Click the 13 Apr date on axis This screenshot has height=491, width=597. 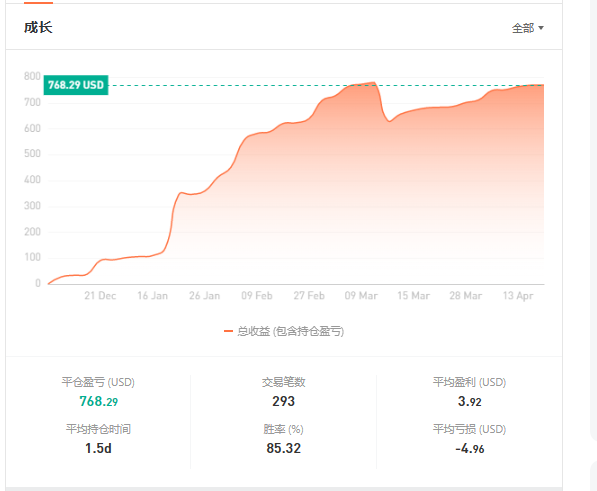(x=518, y=296)
